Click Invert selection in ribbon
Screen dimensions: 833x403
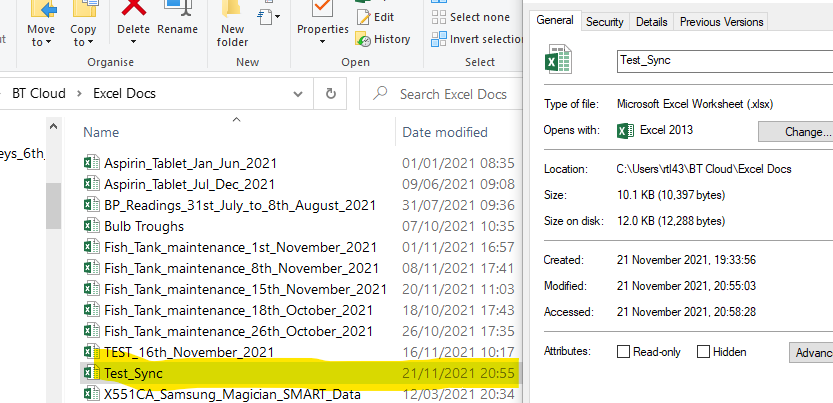click(x=478, y=39)
